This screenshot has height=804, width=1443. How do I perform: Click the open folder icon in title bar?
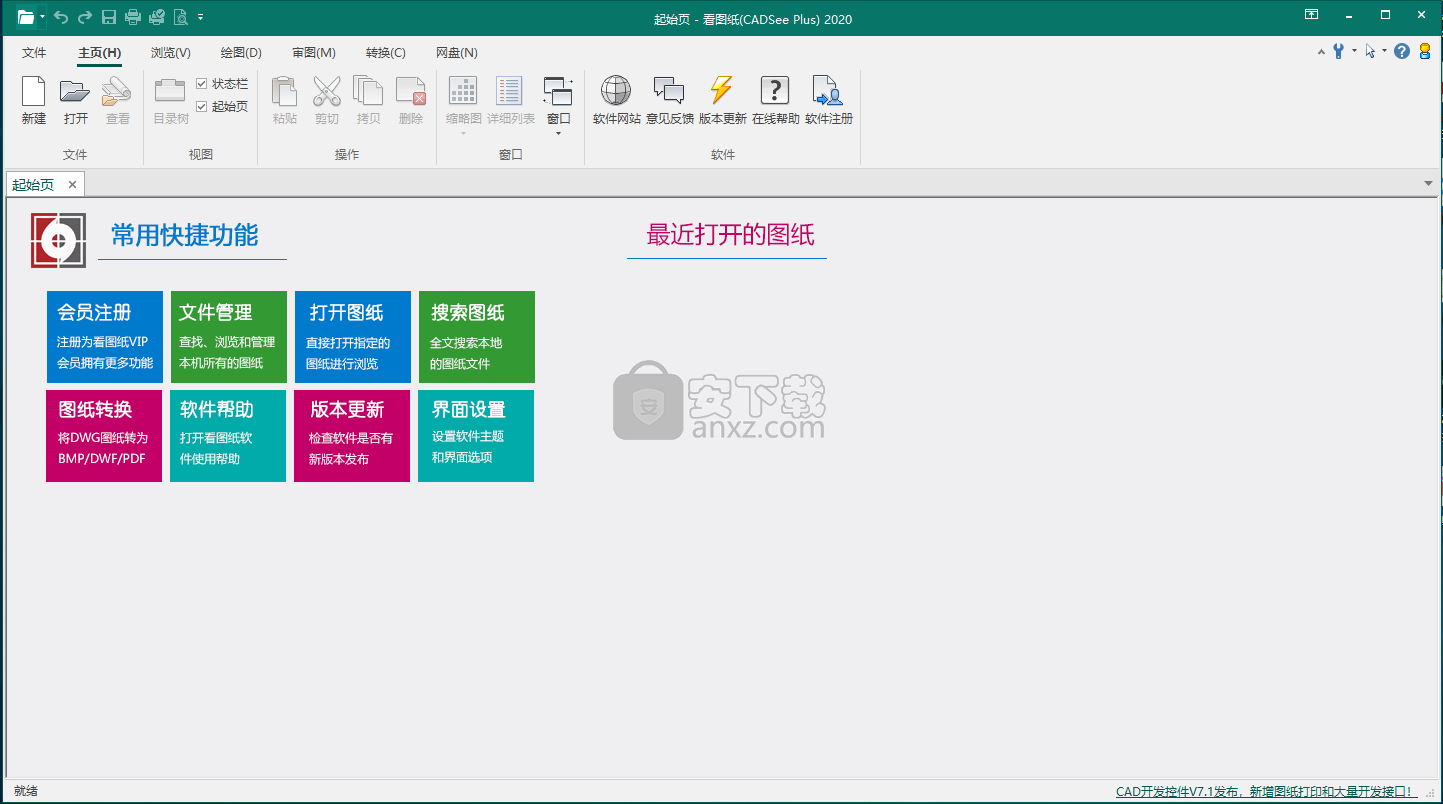26,17
